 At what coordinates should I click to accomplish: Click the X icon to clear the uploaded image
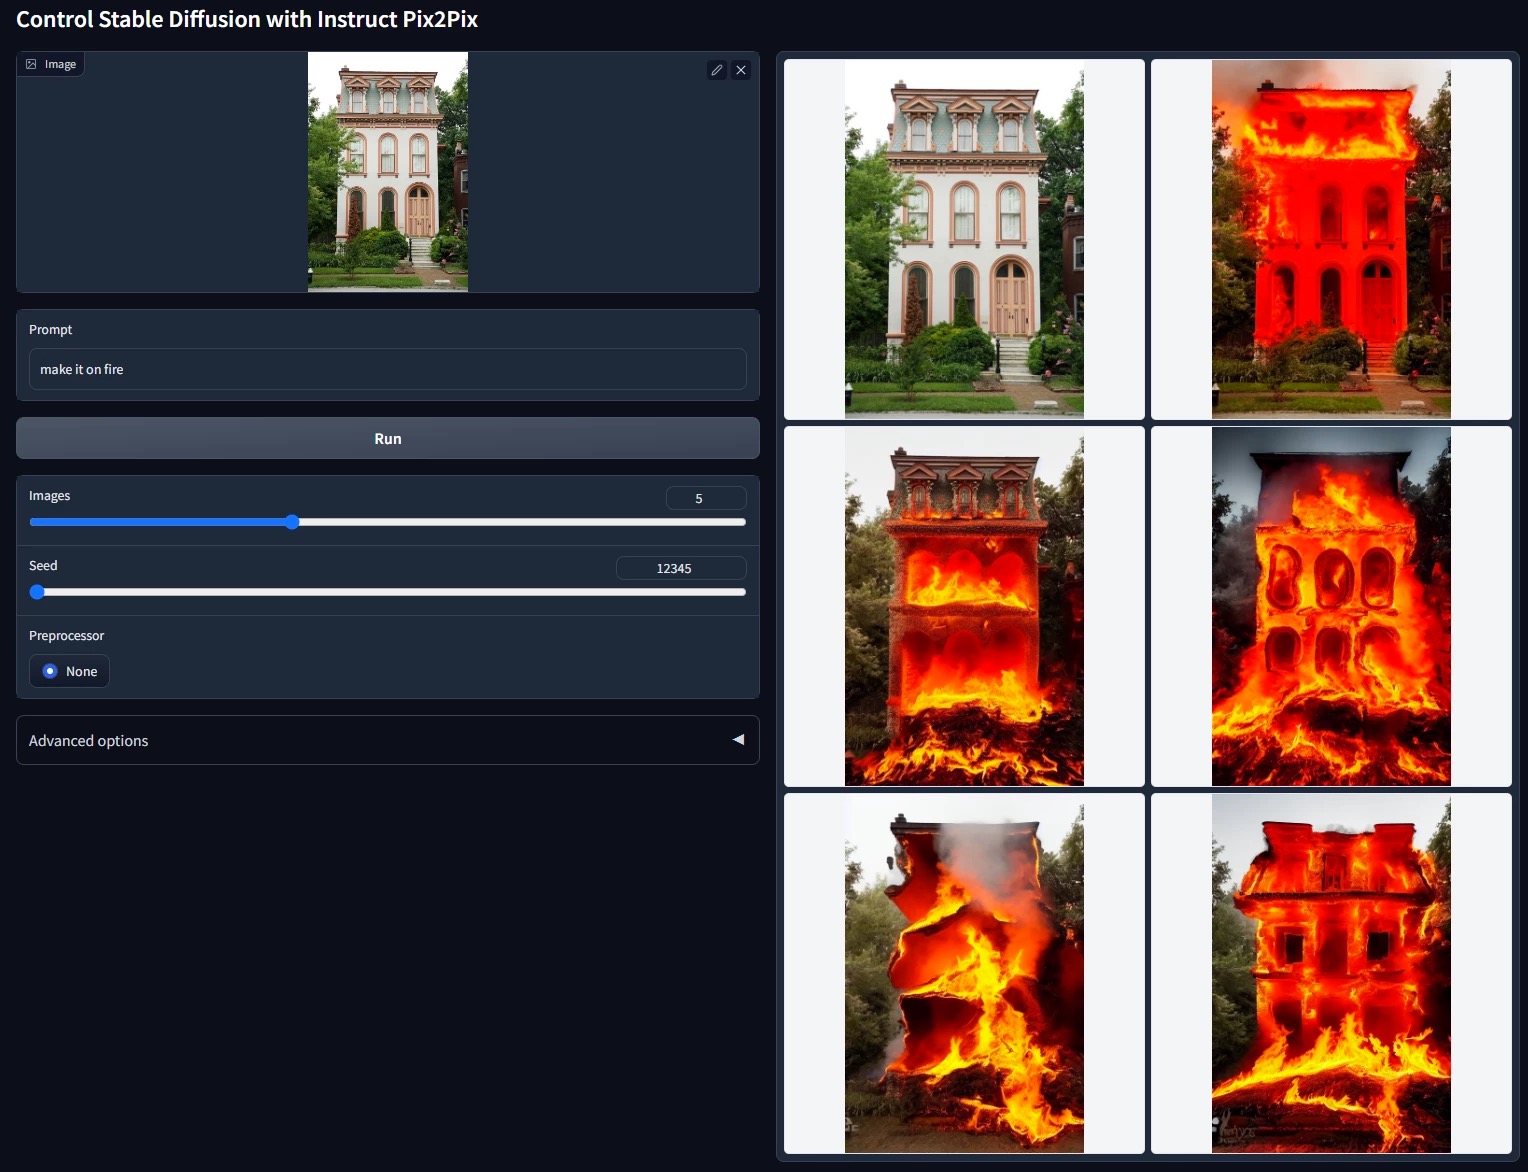click(x=740, y=70)
